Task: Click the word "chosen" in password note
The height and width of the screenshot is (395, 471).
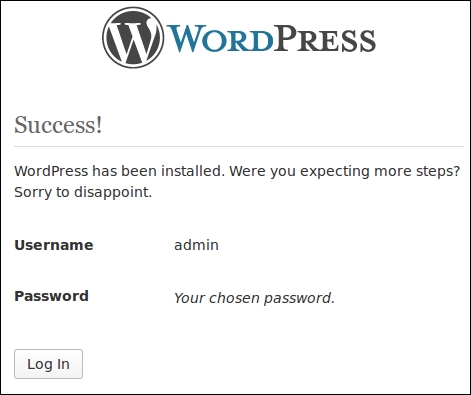Action: tap(234, 298)
